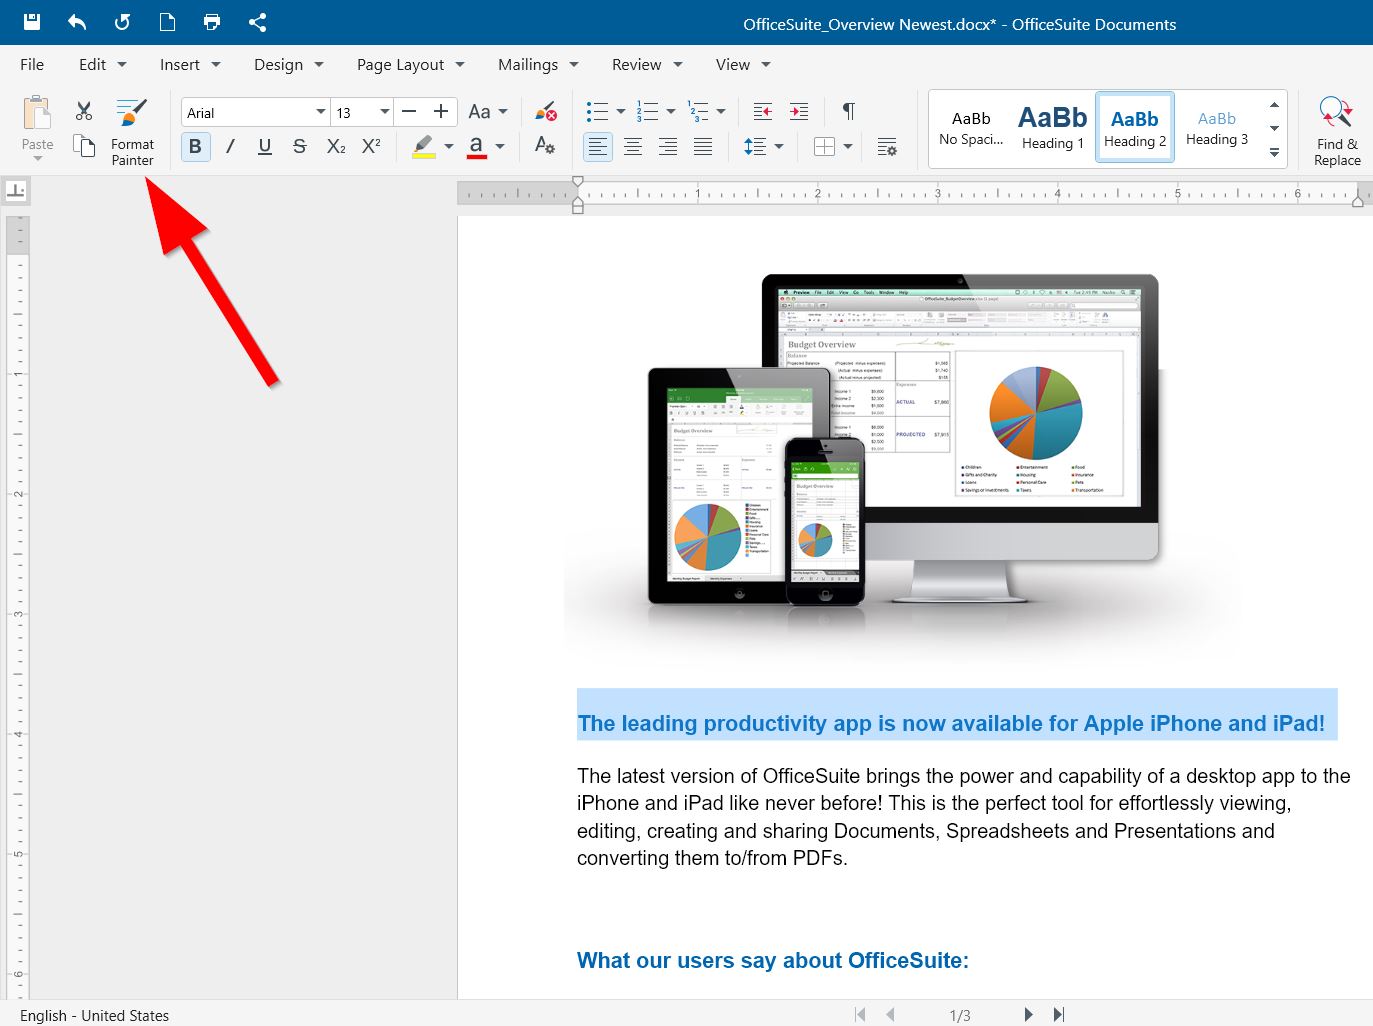This screenshot has height=1026, width=1373.
Task: Open the font name dropdown
Action: click(x=321, y=112)
